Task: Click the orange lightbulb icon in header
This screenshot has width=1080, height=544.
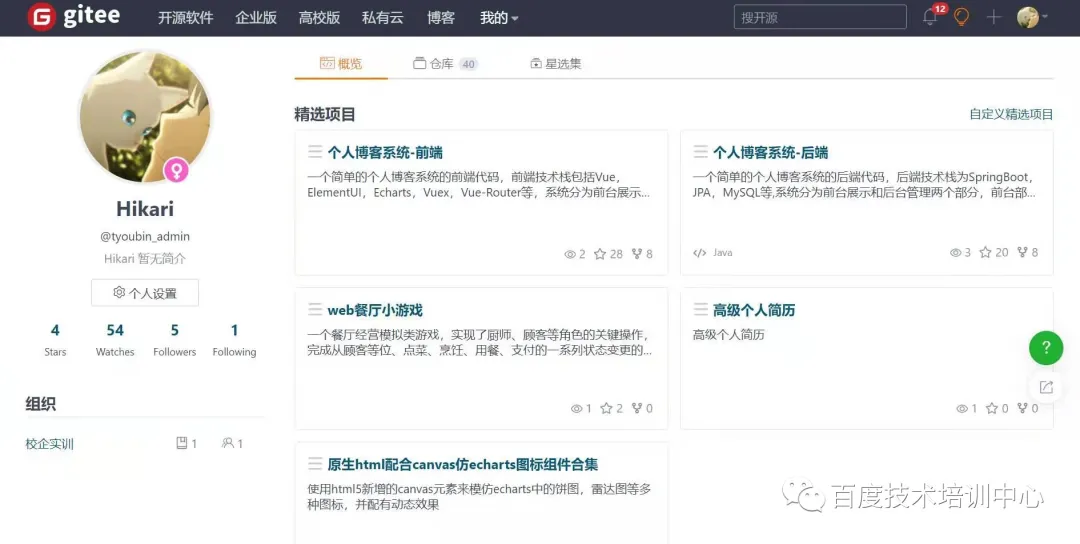Action: (x=962, y=17)
